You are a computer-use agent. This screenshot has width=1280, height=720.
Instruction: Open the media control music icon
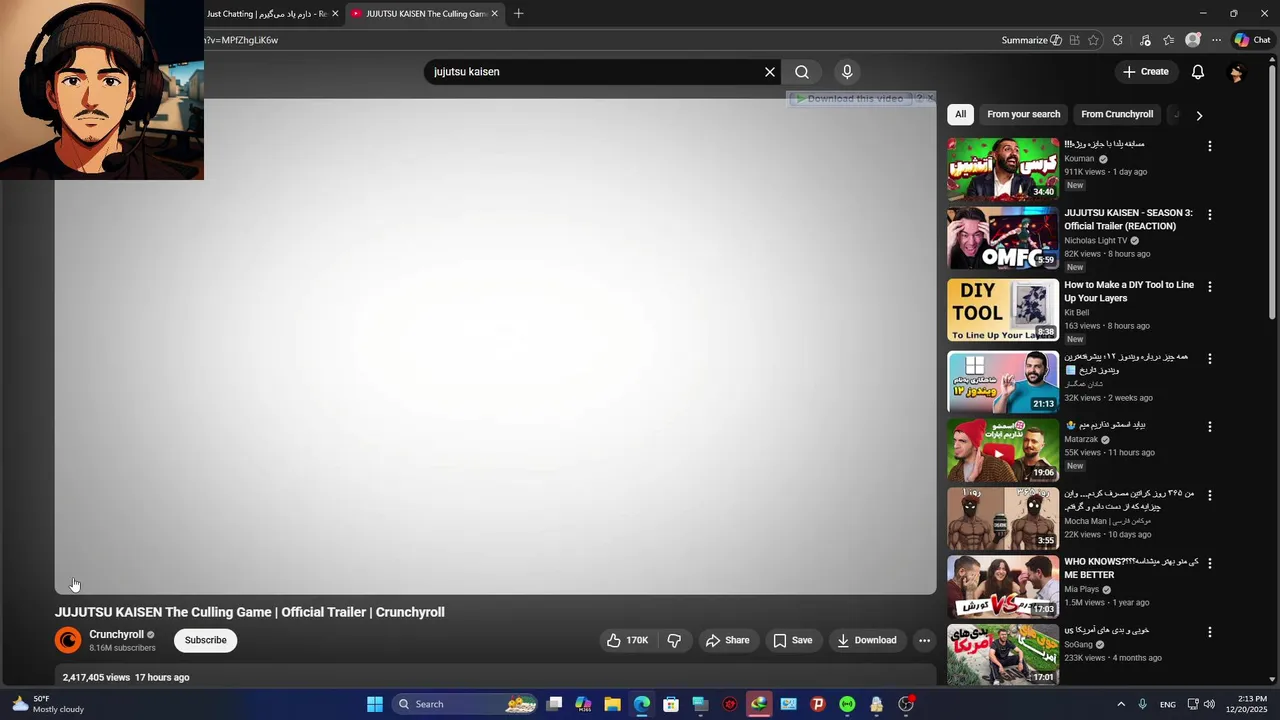click(x=1145, y=40)
